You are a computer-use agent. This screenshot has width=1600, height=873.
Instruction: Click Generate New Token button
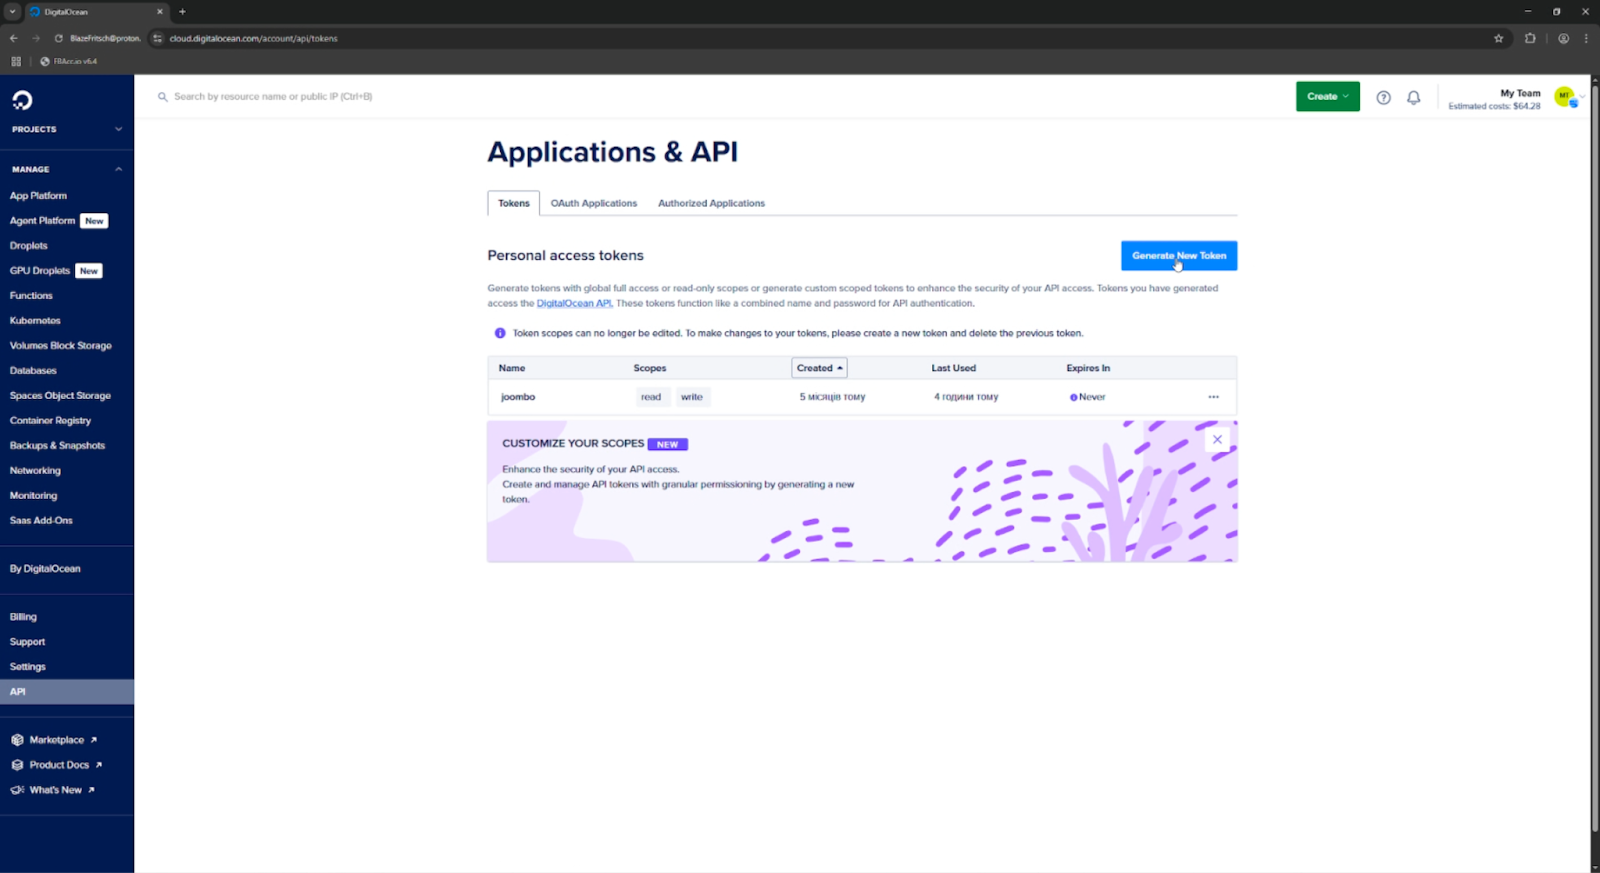(x=1179, y=256)
